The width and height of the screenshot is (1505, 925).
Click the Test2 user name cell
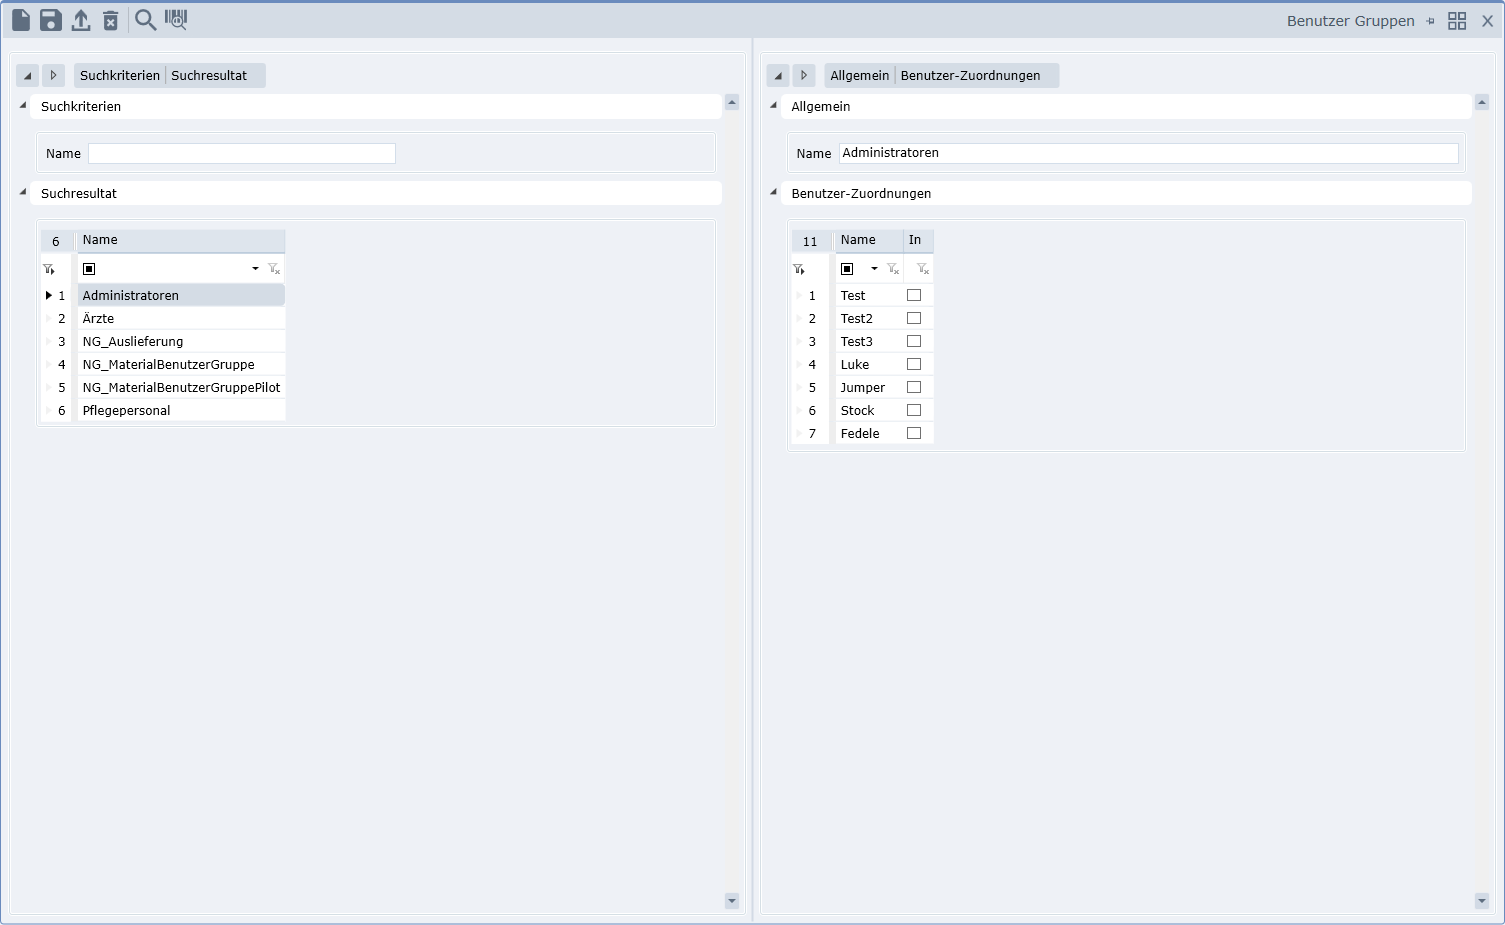click(869, 318)
